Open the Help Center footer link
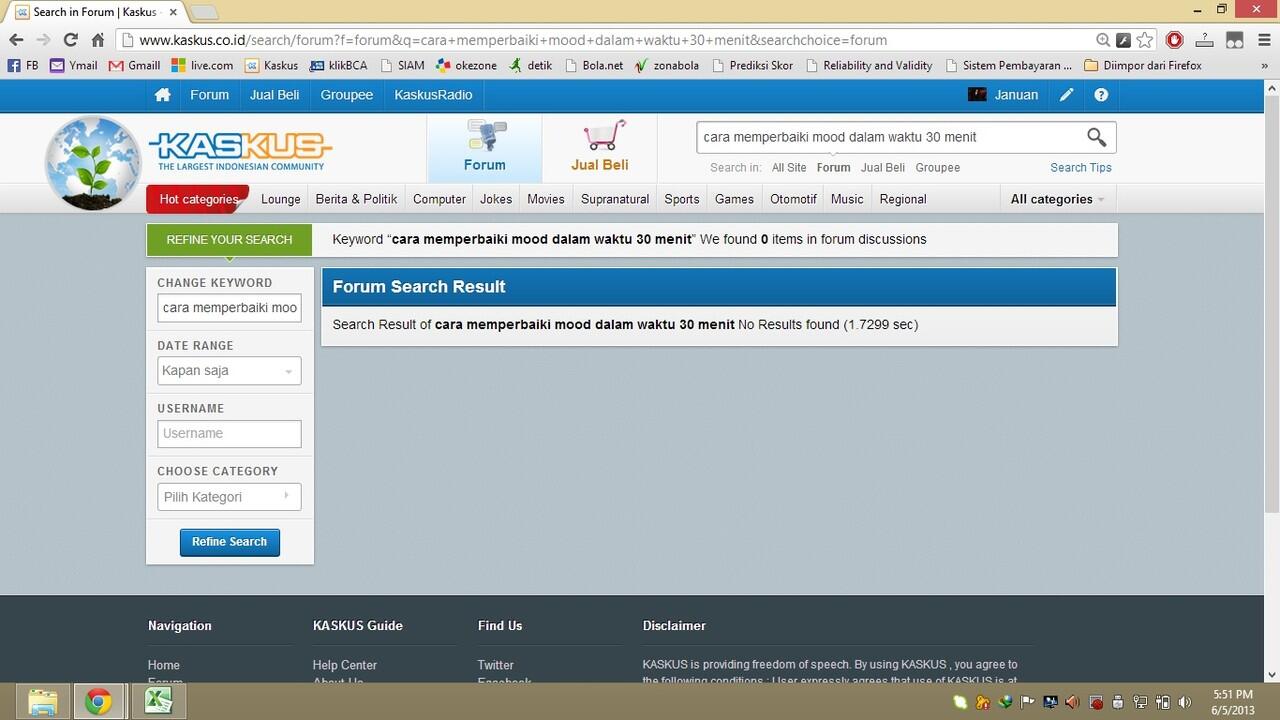Viewport: 1280px width, 720px height. click(345, 665)
